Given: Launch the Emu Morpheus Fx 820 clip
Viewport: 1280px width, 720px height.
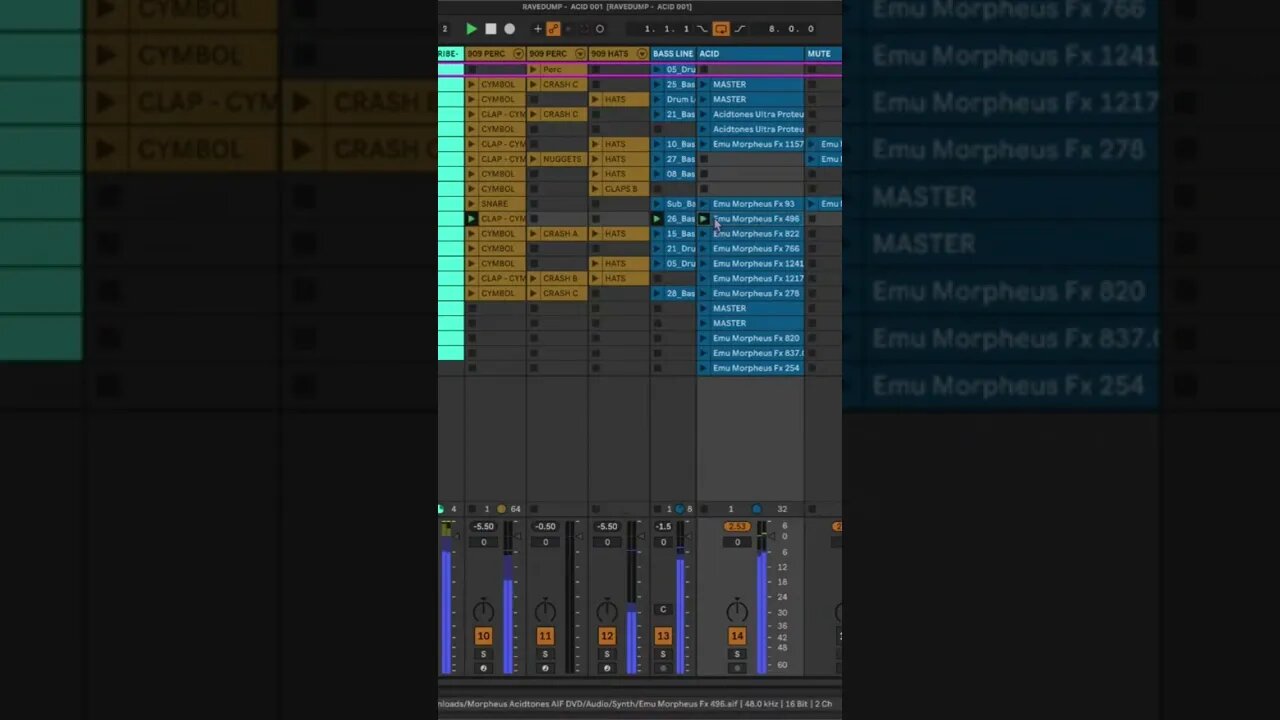Looking at the screenshot, I should [x=704, y=339].
